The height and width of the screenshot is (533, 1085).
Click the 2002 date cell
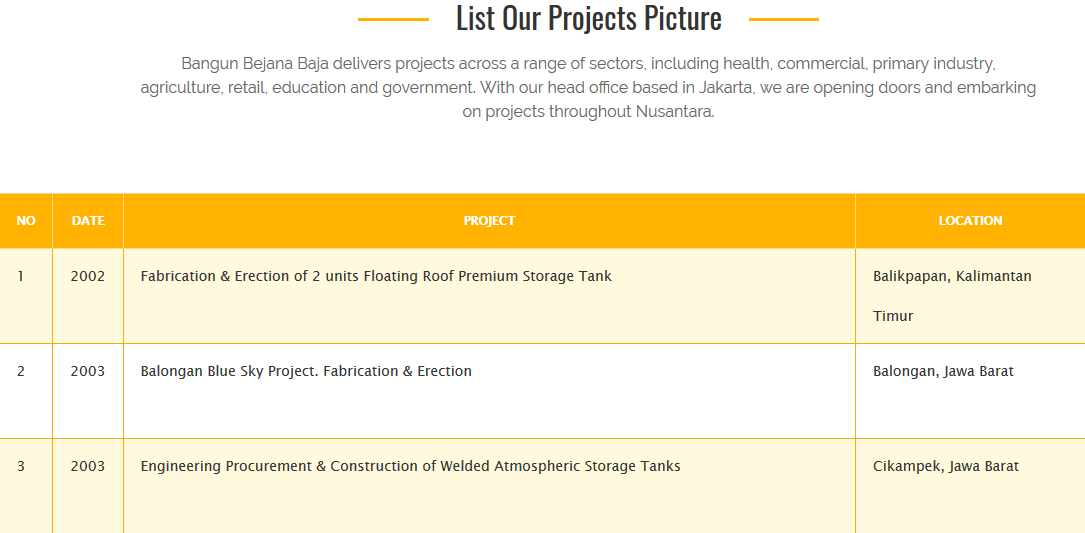click(x=88, y=276)
